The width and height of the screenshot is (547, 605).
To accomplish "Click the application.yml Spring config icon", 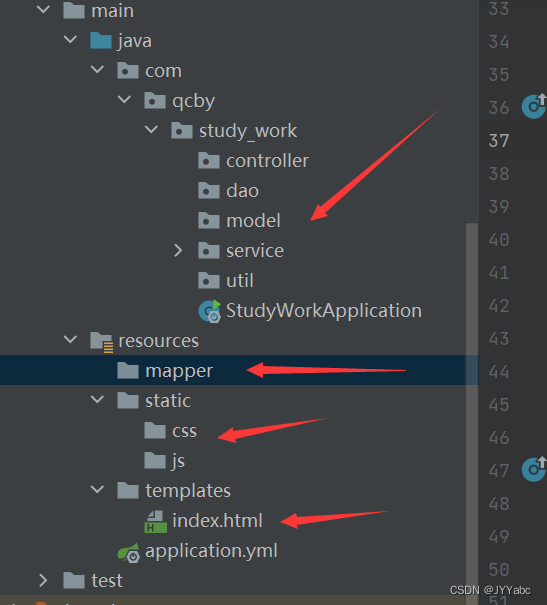I will point(128,553).
